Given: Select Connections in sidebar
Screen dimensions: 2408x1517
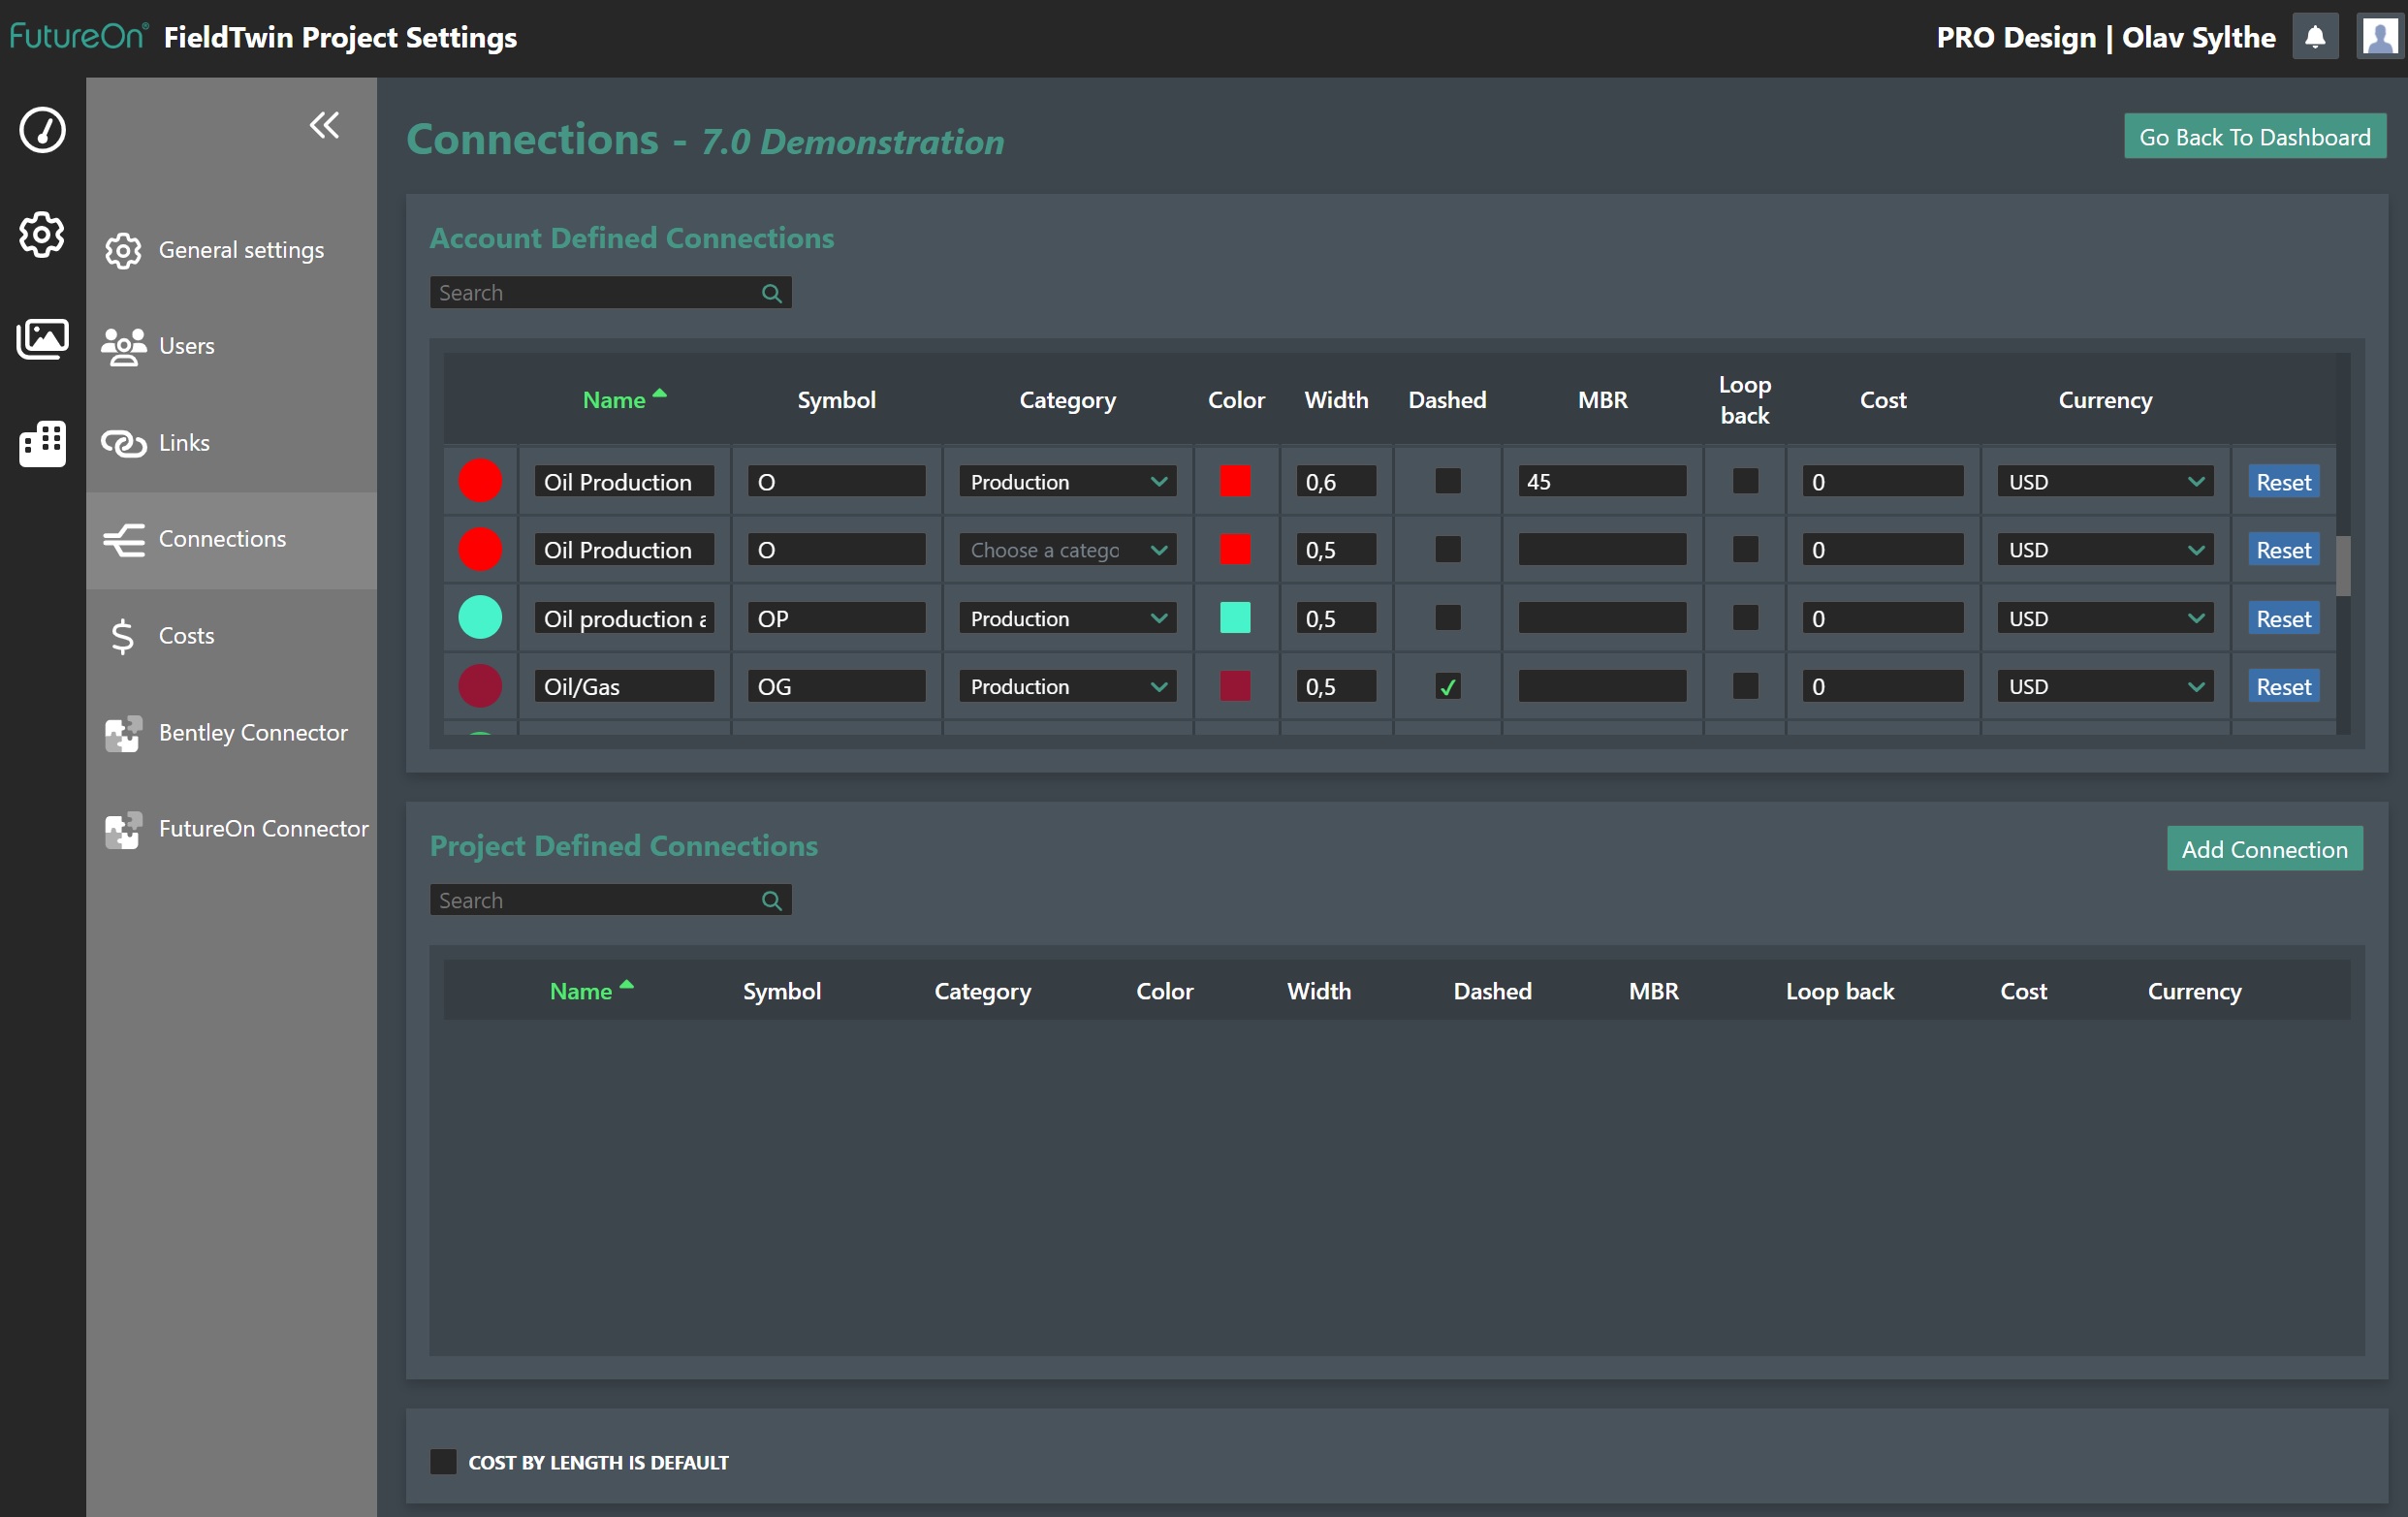Looking at the screenshot, I should (231, 540).
